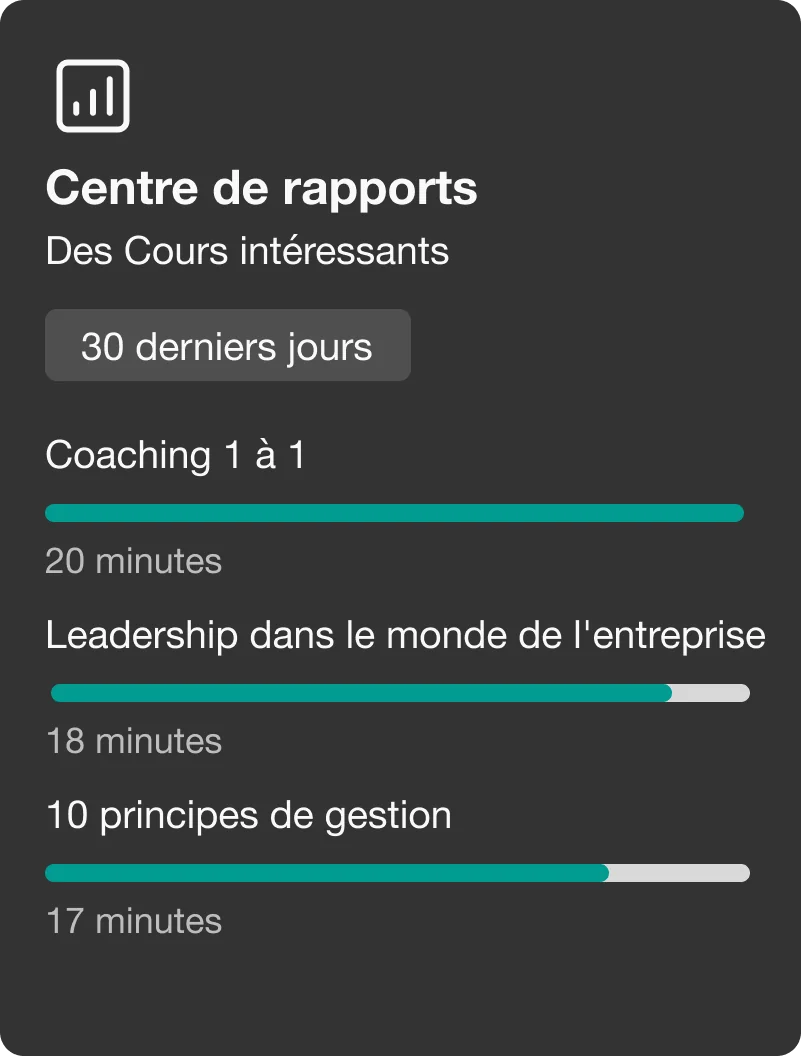This screenshot has height=1056, width=801.
Task: Click the word intéressants in the subtitle
Action: [x=344, y=251]
